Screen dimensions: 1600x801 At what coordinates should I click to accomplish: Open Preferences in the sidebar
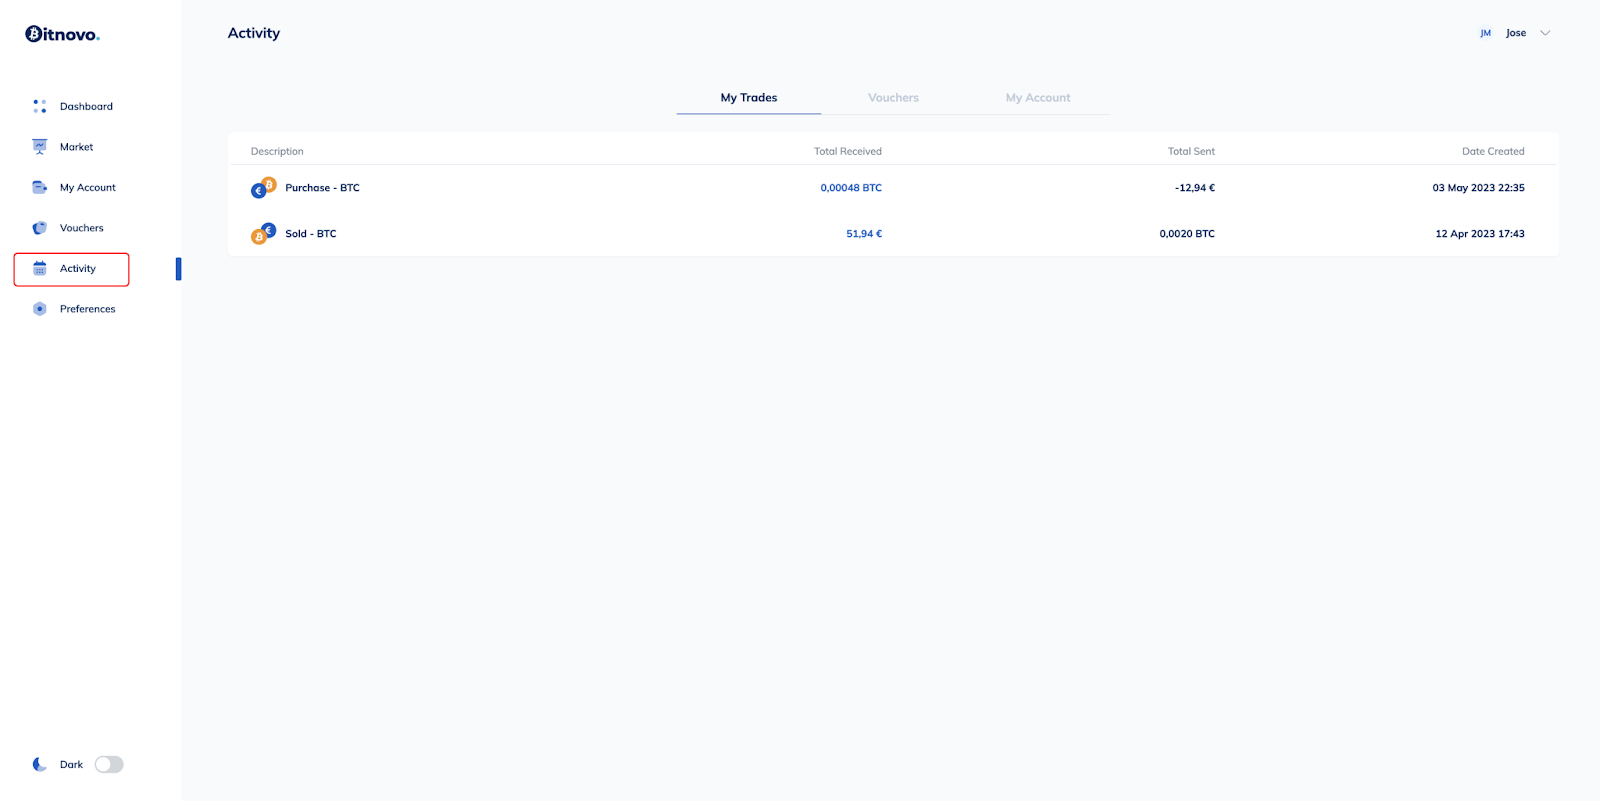(88, 309)
